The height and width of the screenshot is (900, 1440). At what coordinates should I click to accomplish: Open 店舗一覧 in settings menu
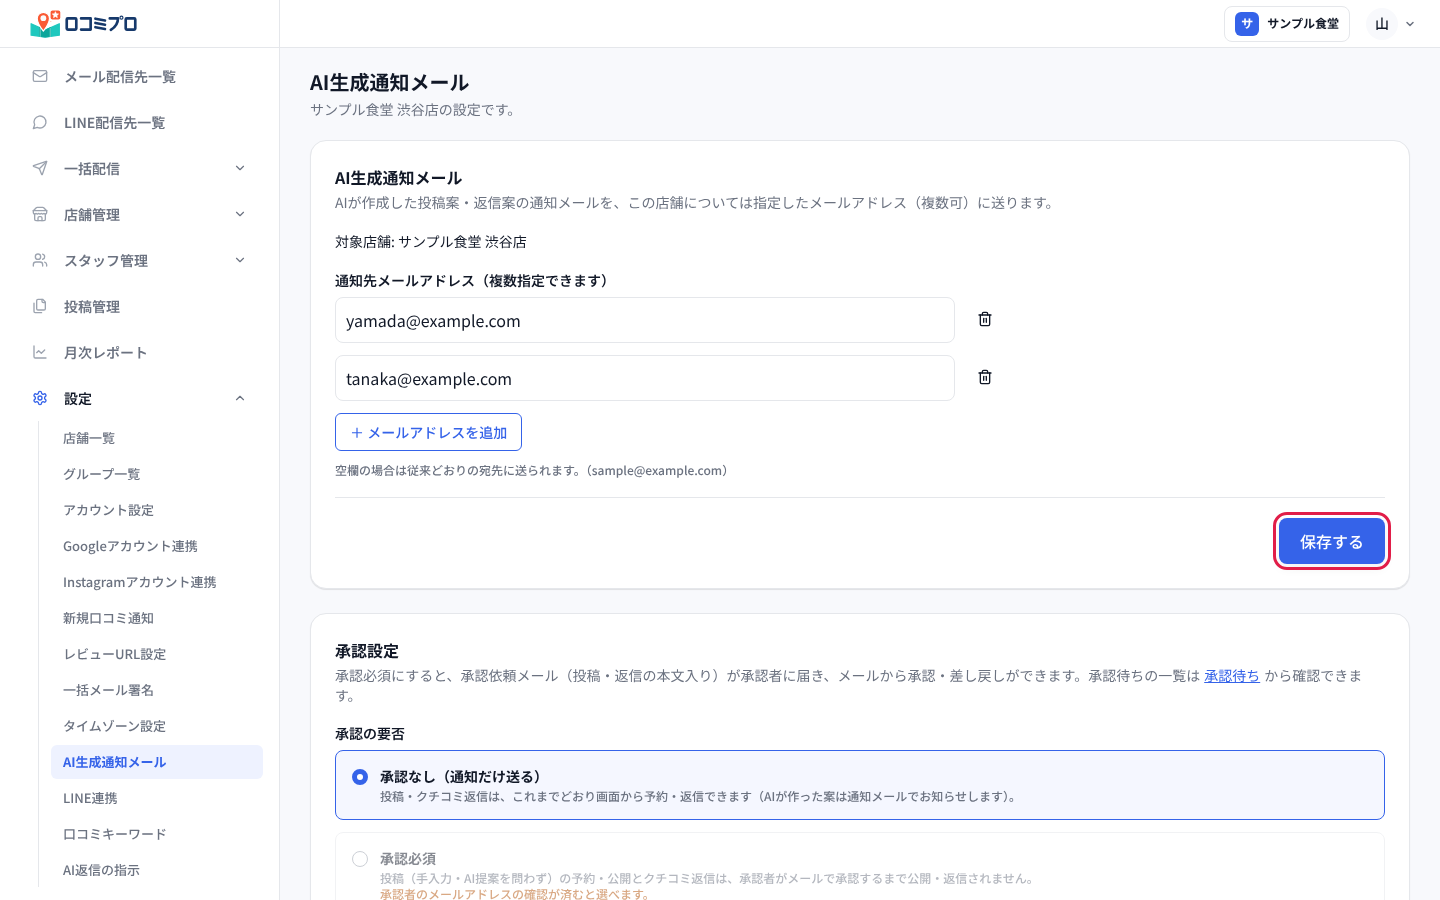click(x=157, y=438)
